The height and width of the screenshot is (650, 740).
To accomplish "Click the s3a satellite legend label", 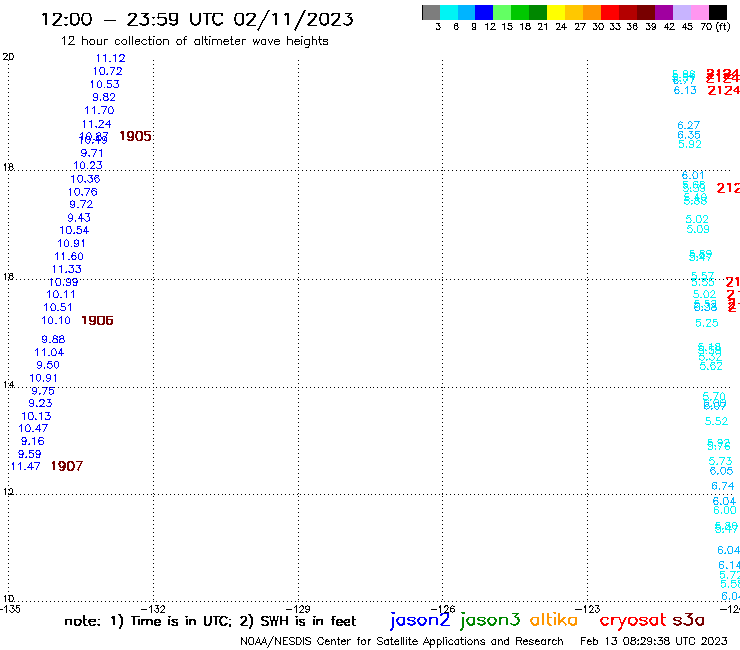I will (x=689, y=620).
